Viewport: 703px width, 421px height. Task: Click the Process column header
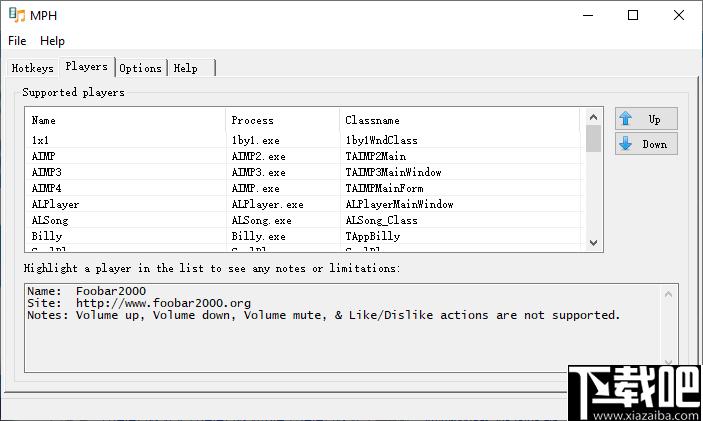coord(282,120)
